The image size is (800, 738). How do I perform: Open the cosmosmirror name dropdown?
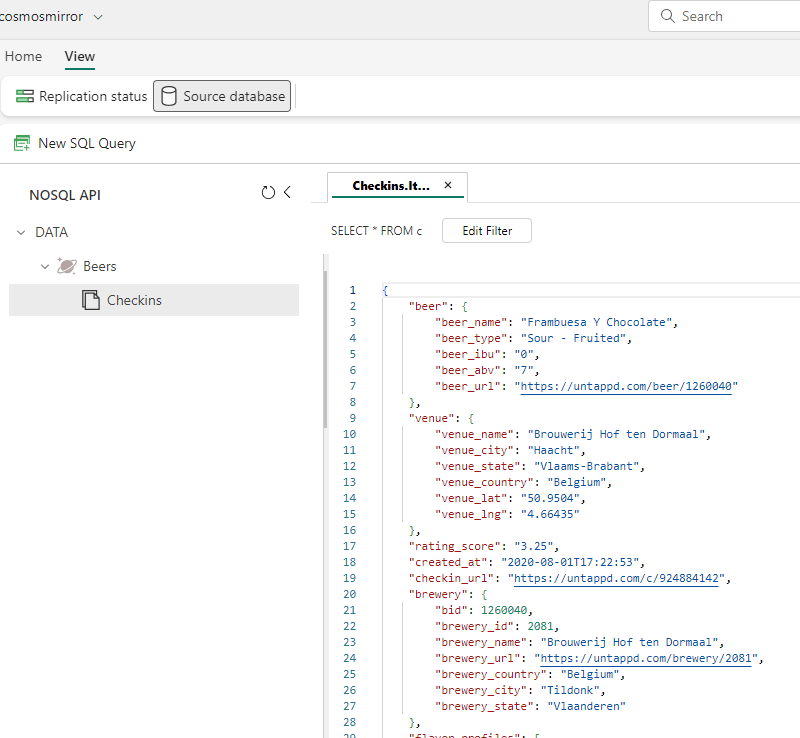coord(98,17)
